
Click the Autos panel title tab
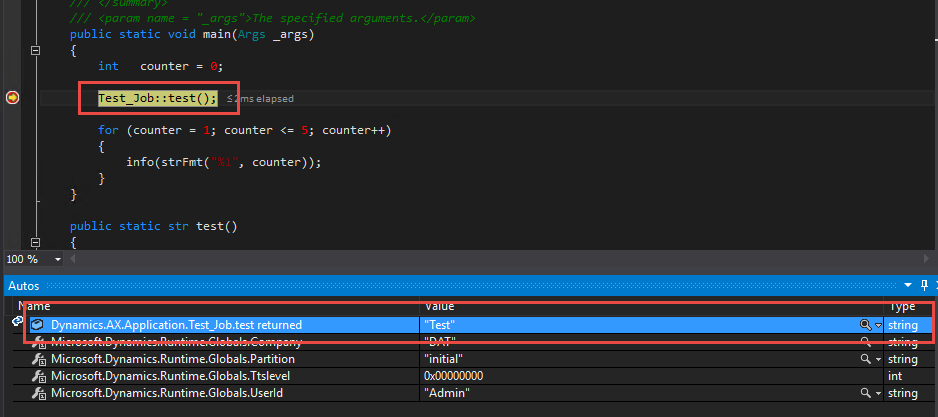click(x=24, y=286)
